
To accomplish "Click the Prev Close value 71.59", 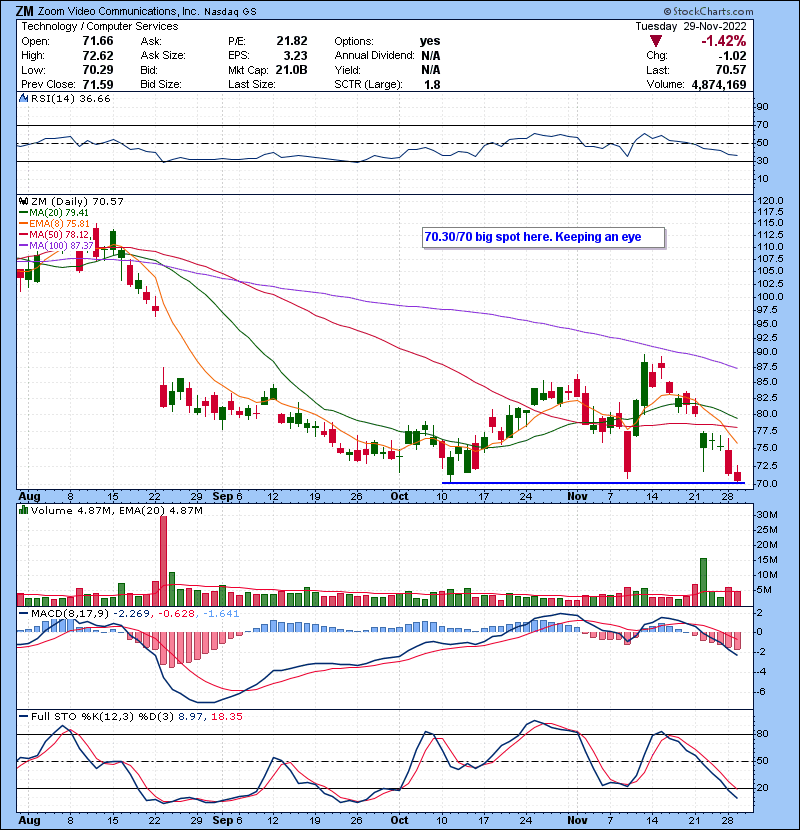I will (98, 85).
